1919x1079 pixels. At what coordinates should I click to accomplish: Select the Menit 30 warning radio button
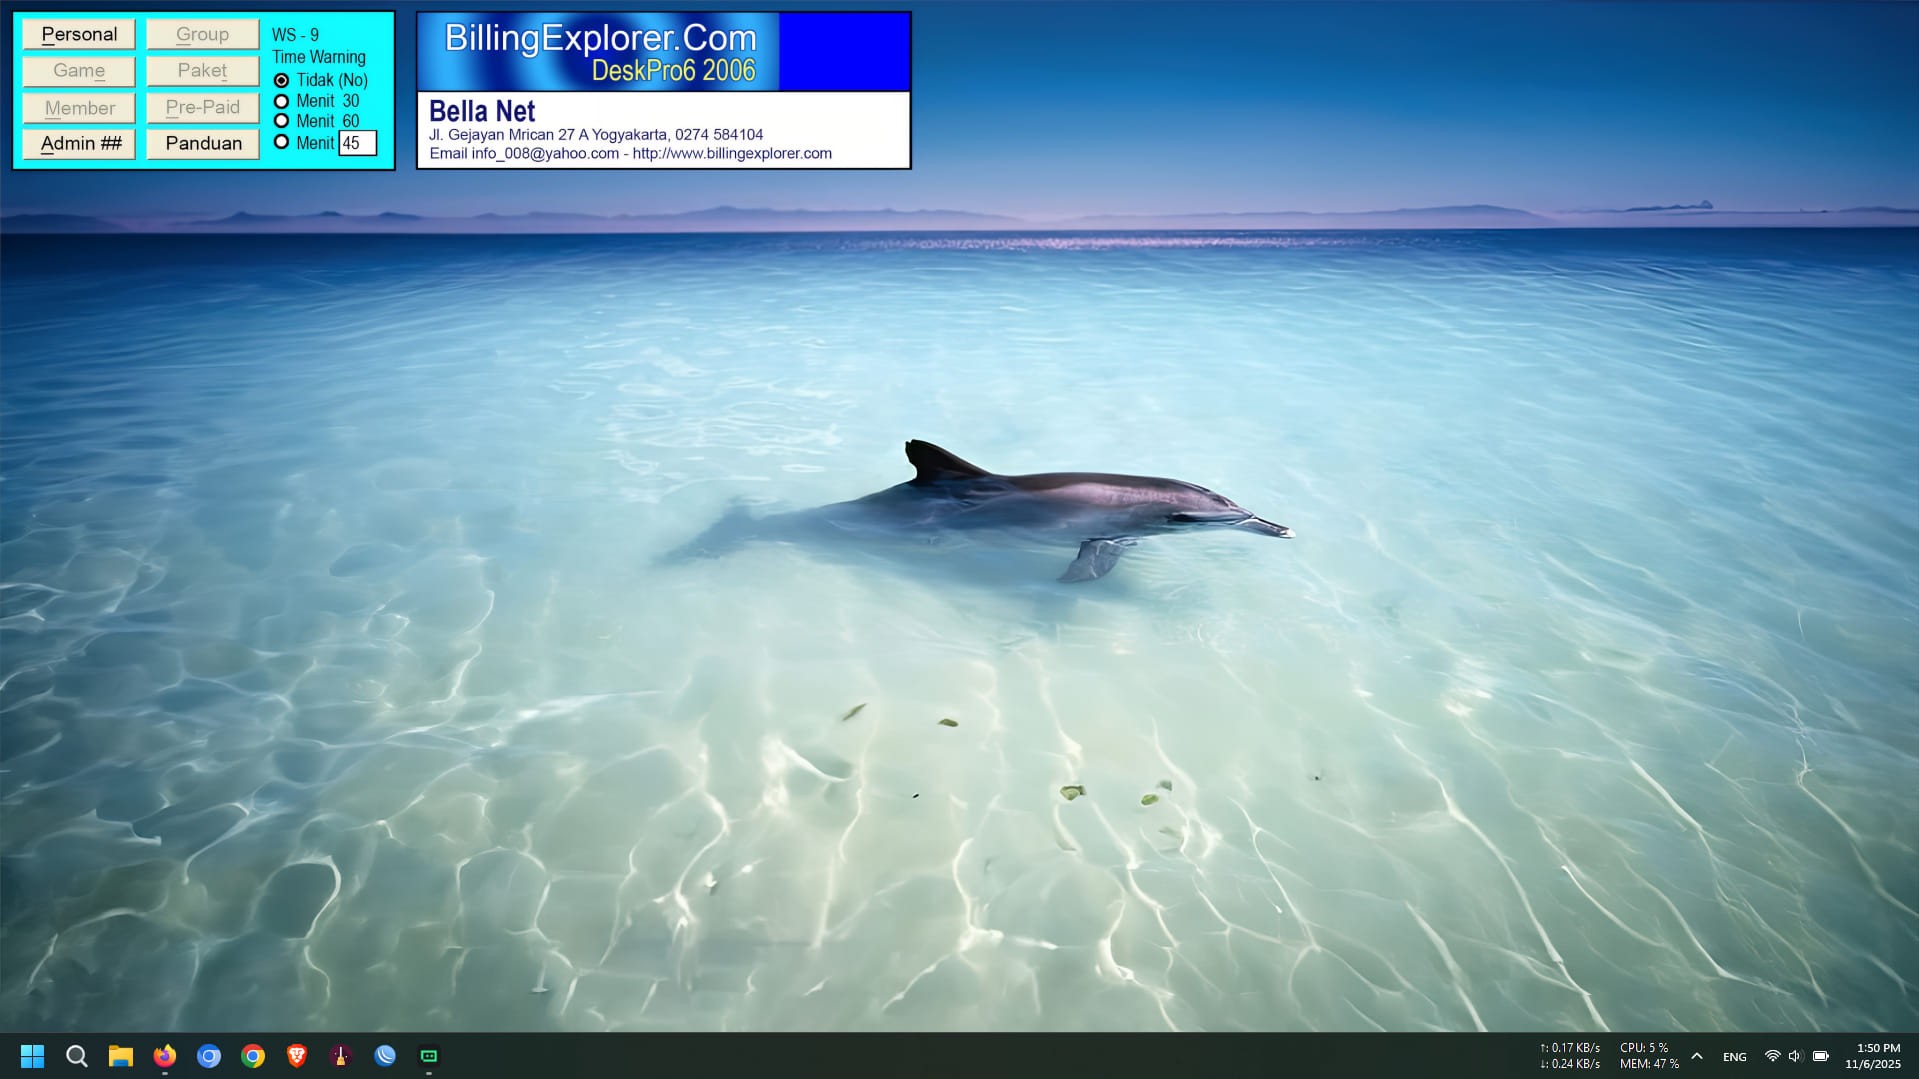point(282,101)
